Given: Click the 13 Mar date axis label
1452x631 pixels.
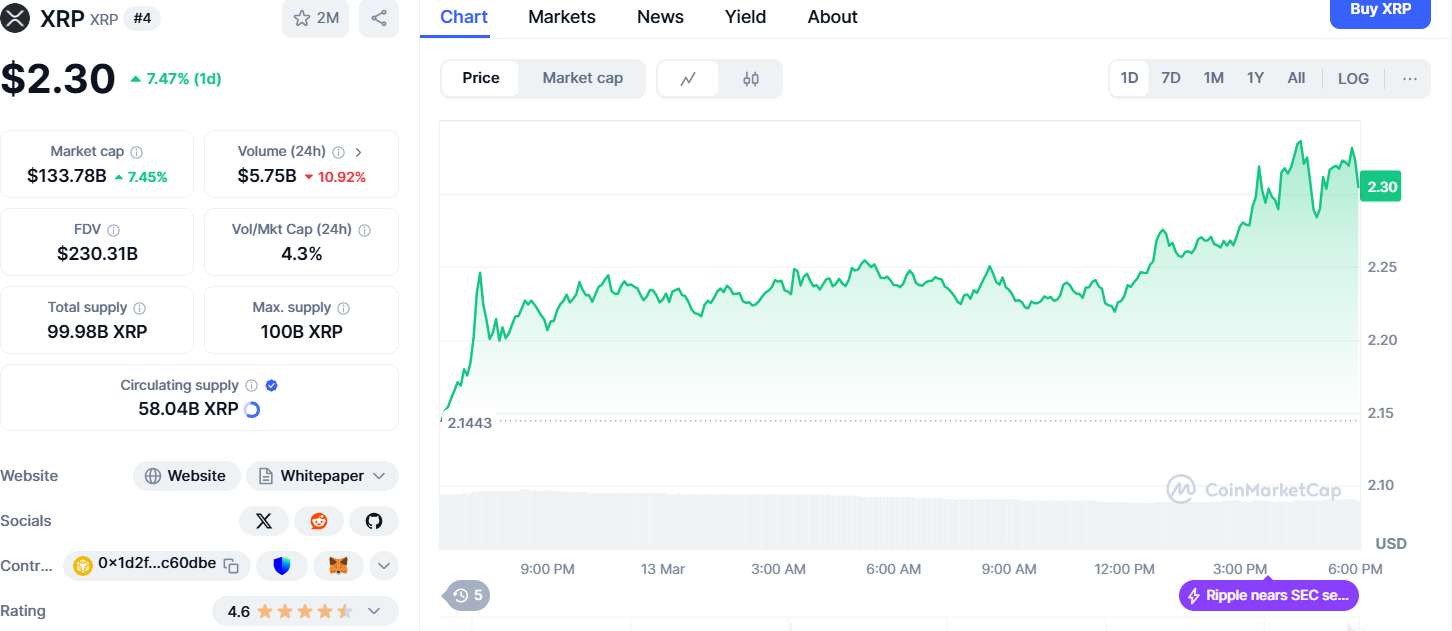Looking at the screenshot, I should coord(663,569).
